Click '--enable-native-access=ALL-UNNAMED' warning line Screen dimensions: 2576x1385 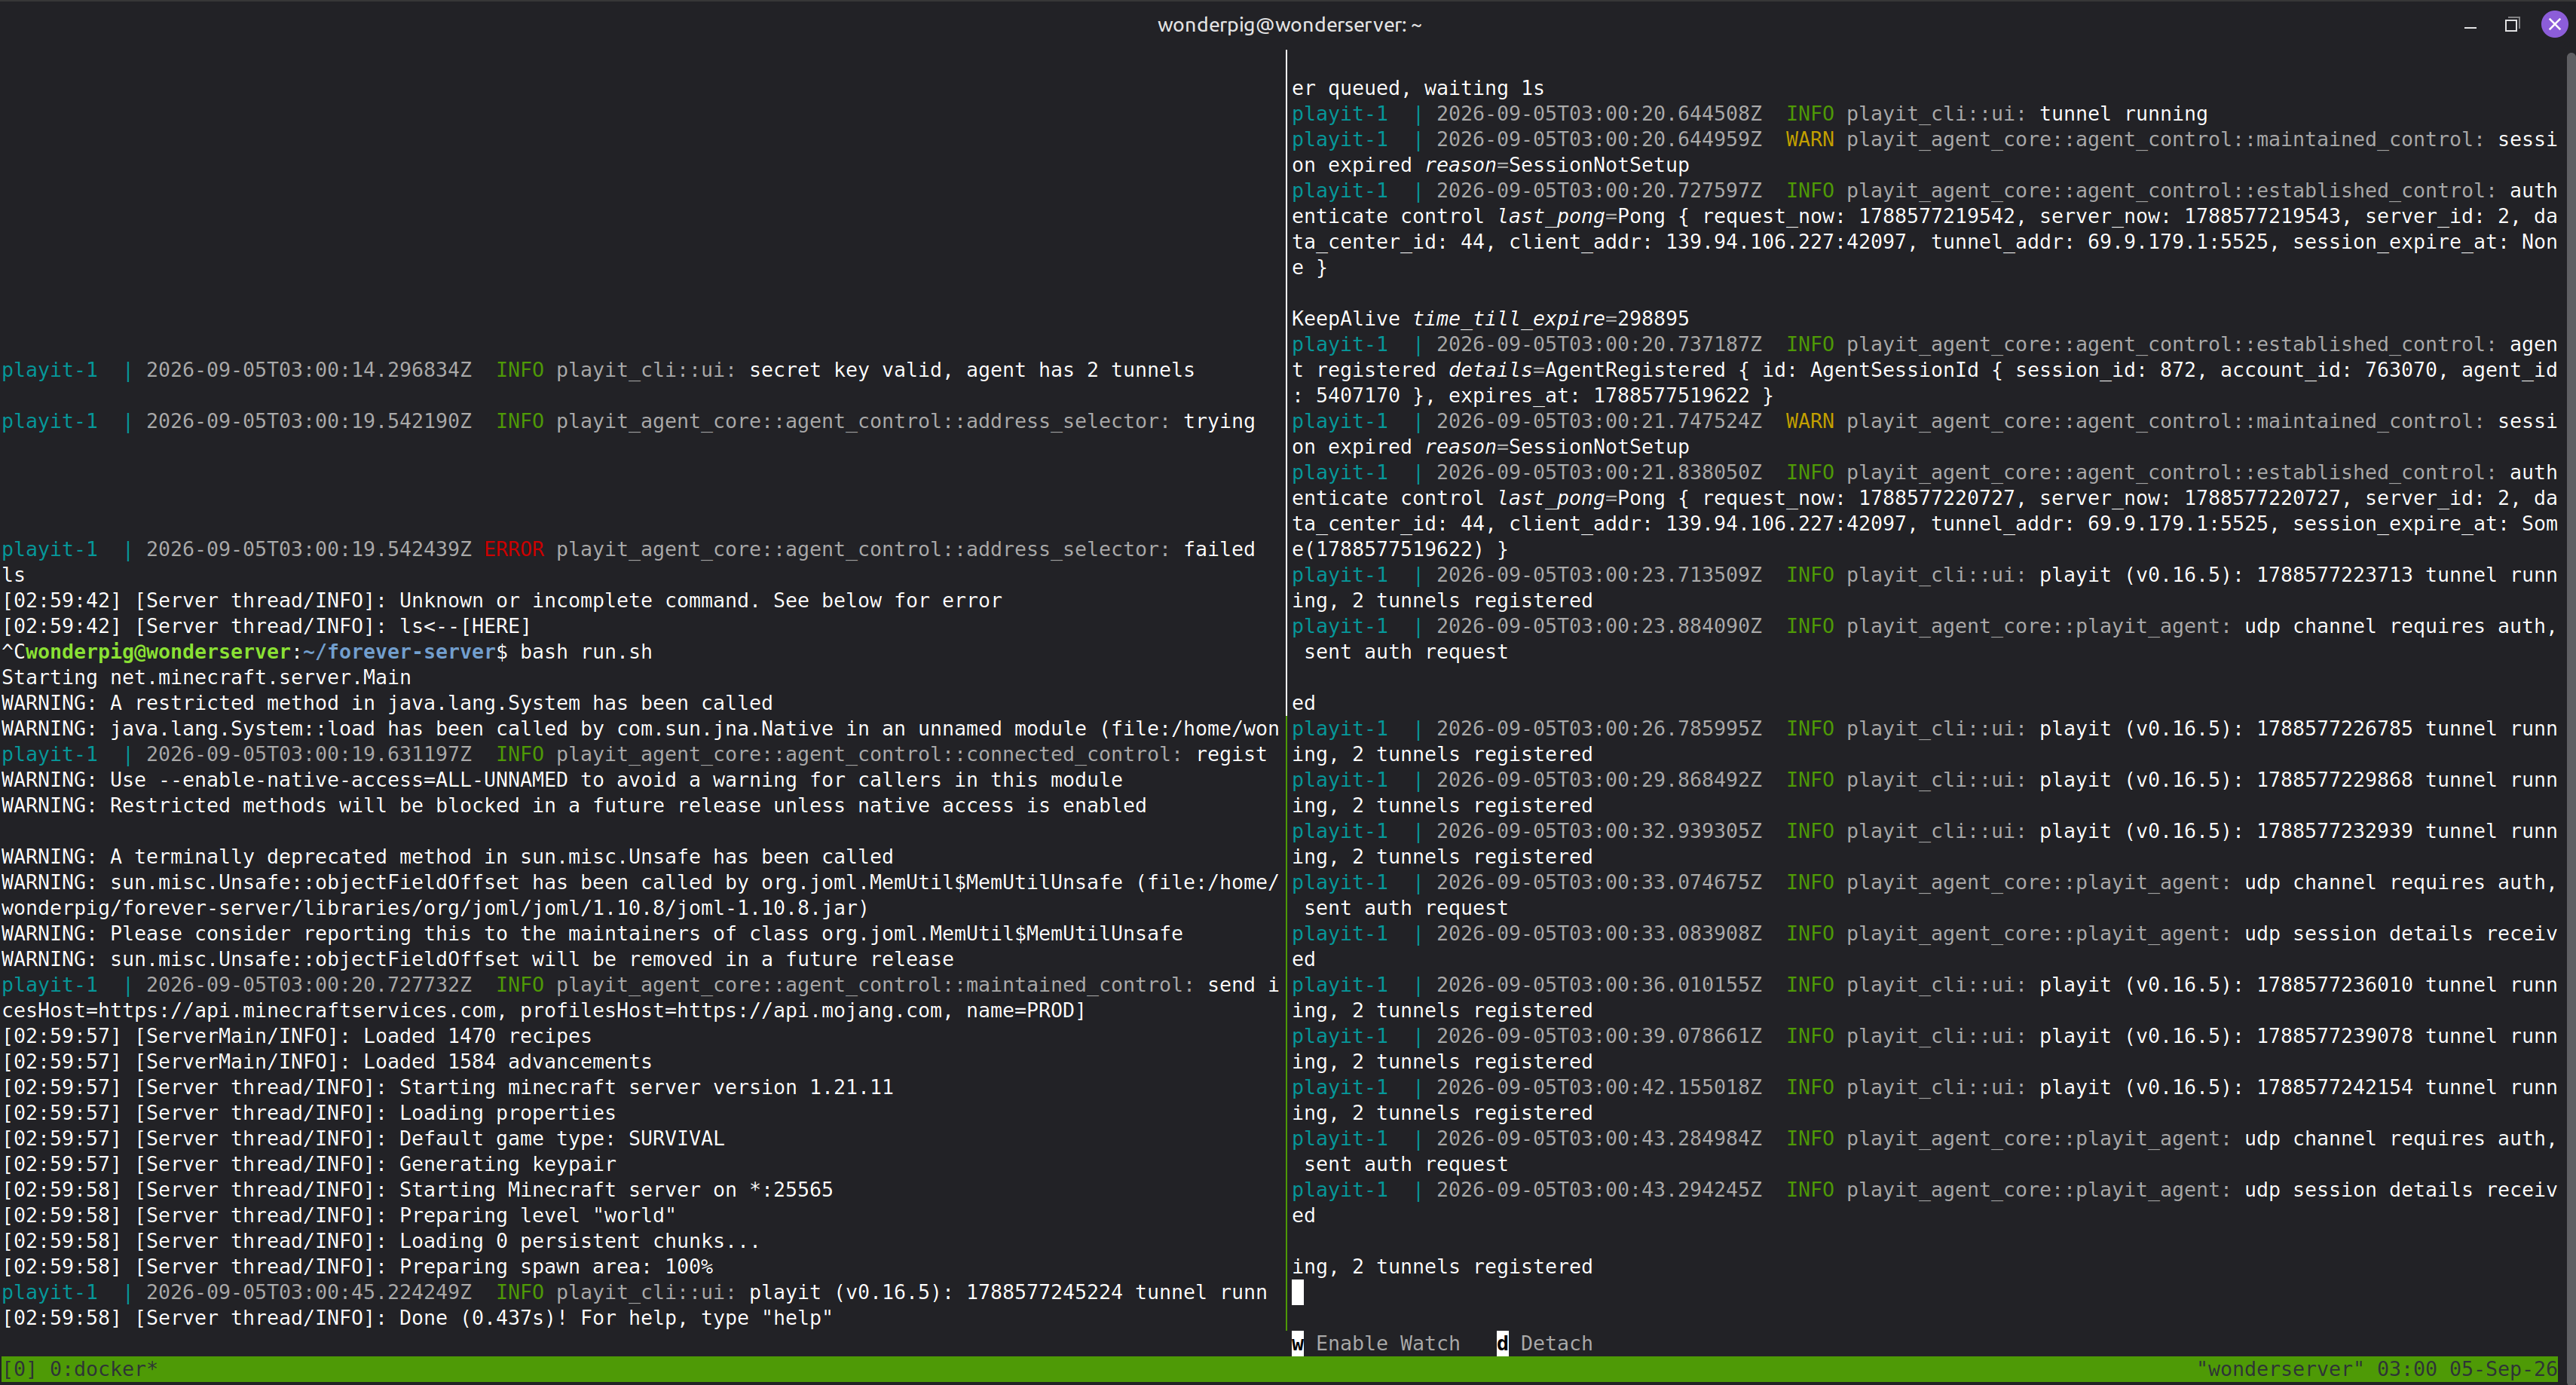coord(561,780)
